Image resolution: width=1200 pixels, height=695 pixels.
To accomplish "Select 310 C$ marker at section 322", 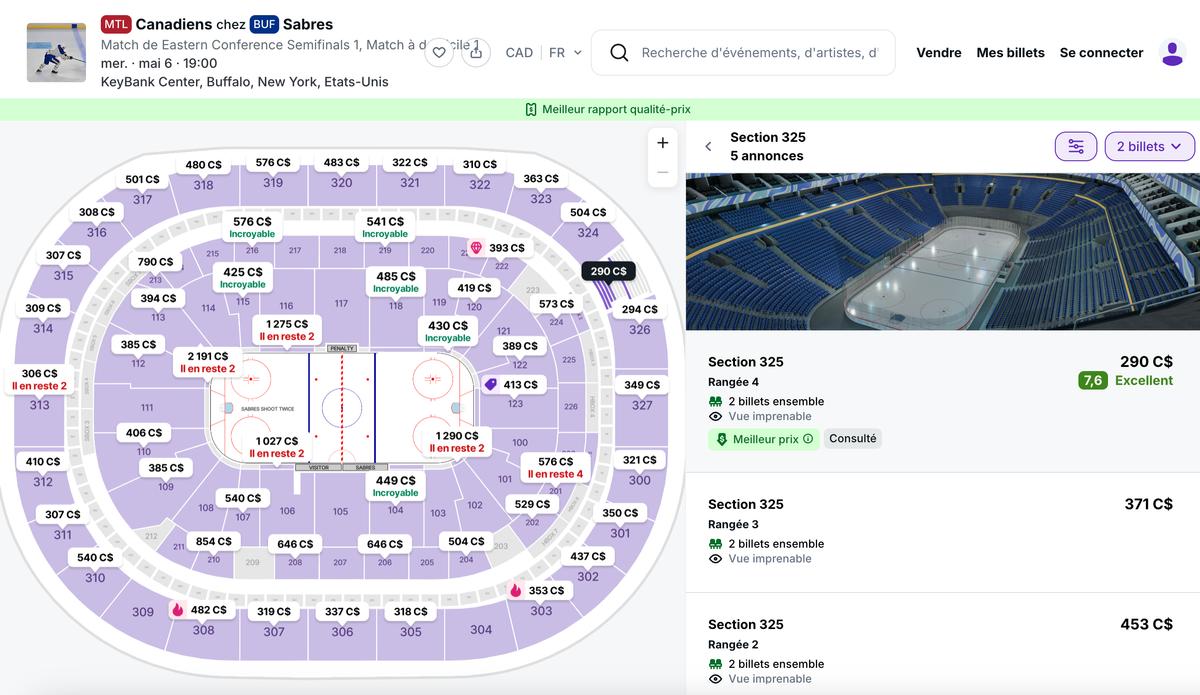I will (479, 164).
